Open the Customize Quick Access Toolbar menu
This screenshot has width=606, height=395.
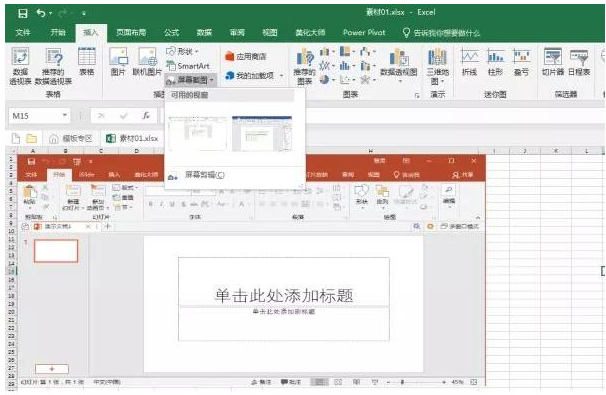click(83, 14)
